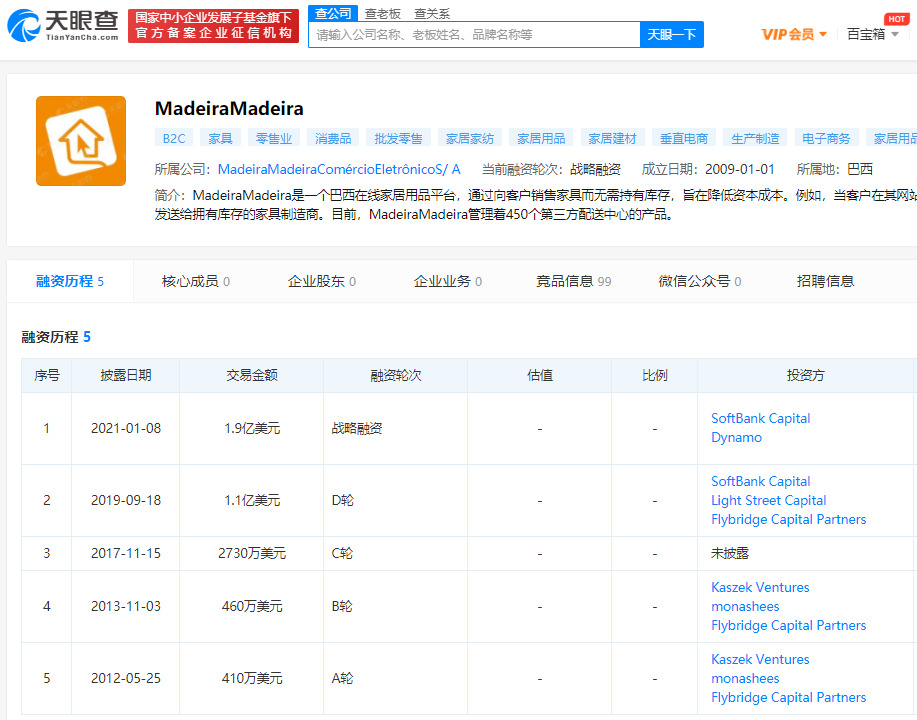Select the amount cell 460万美元

click(251, 607)
